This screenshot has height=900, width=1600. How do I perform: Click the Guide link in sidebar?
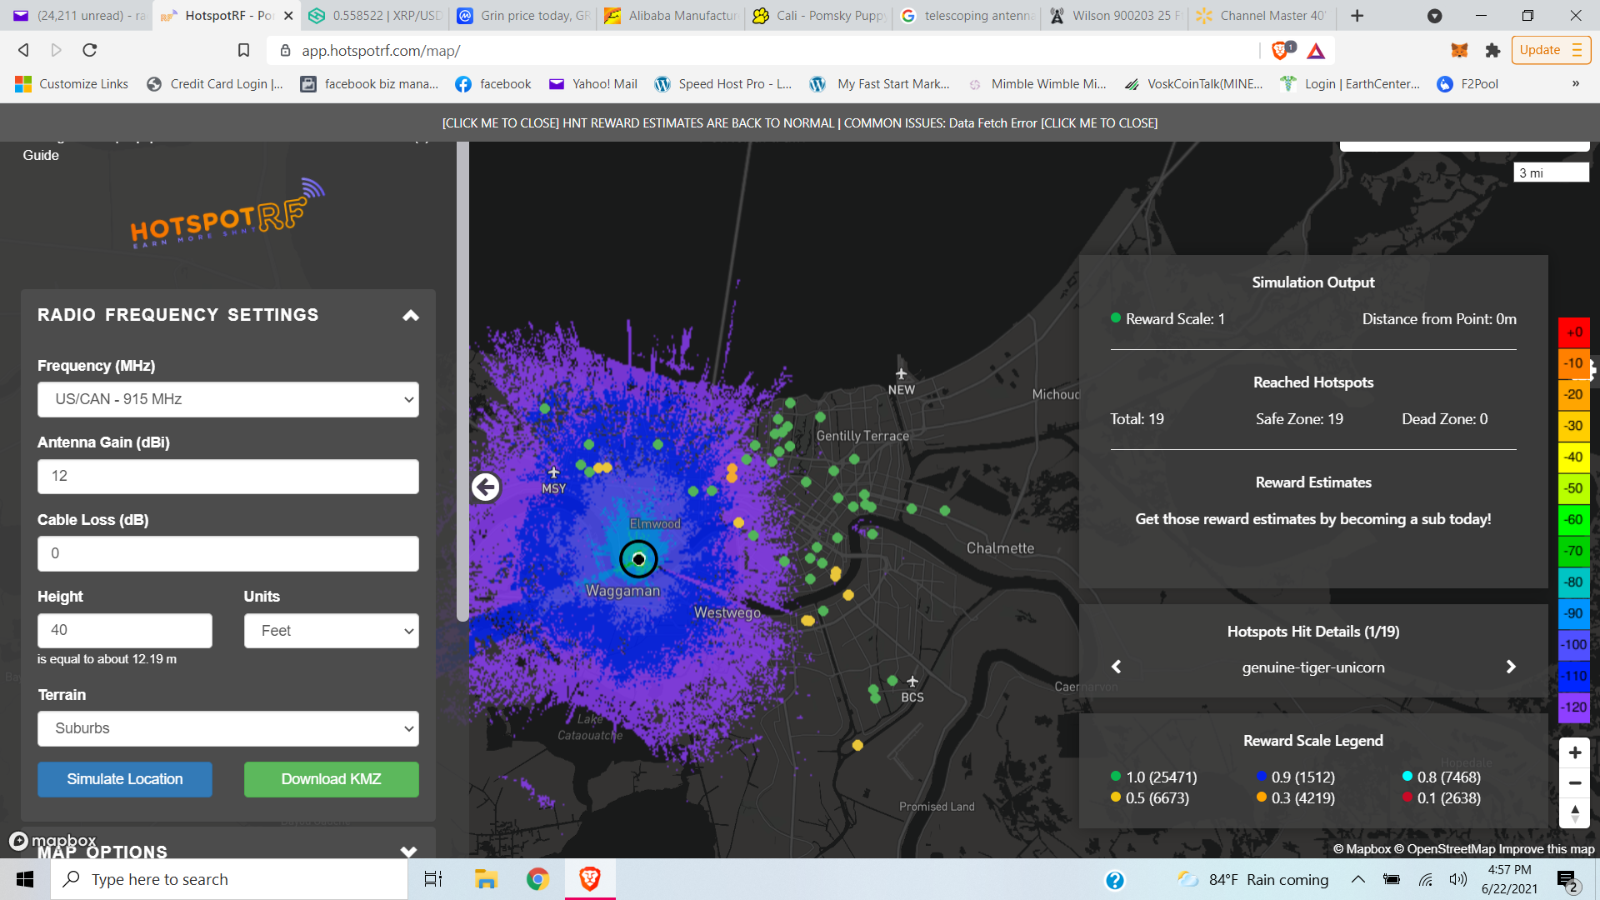pyautogui.click(x=41, y=155)
